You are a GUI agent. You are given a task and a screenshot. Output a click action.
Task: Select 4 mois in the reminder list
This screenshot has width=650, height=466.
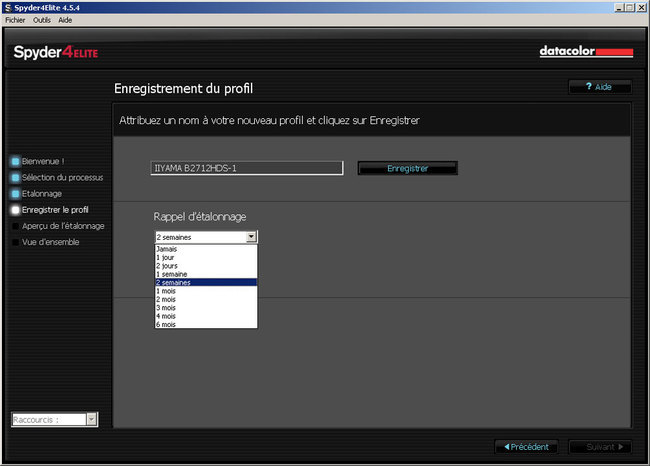coord(206,316)
